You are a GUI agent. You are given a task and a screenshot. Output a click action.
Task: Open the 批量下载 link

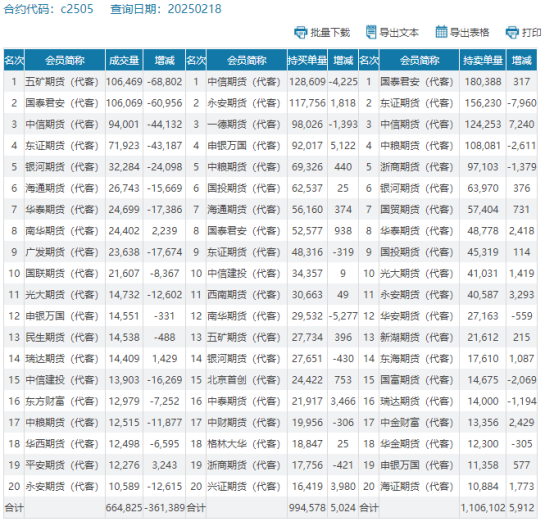(x=330, y=33)
